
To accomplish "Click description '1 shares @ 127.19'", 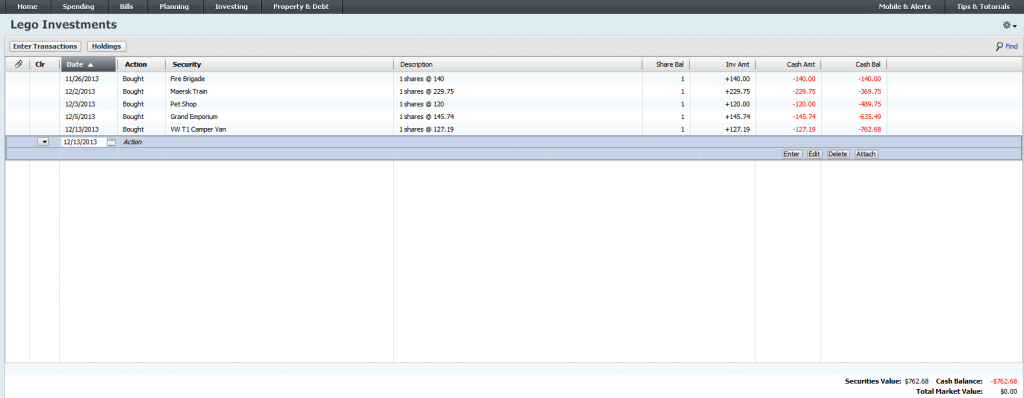I will click(x=426, y=129).
